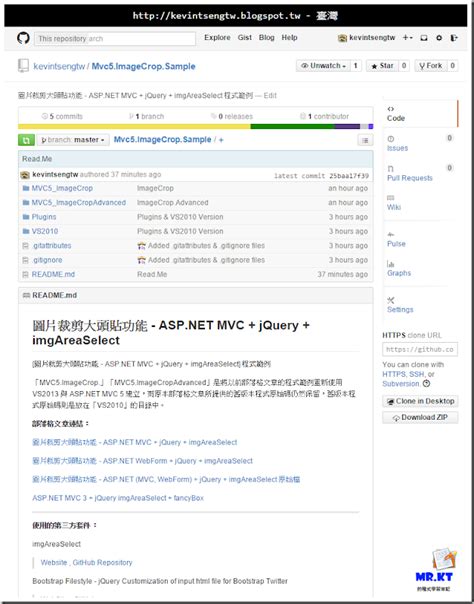Click the Help menu item
Image resolution: width=474 pixels, height=604 pixels.
(289, 37)
